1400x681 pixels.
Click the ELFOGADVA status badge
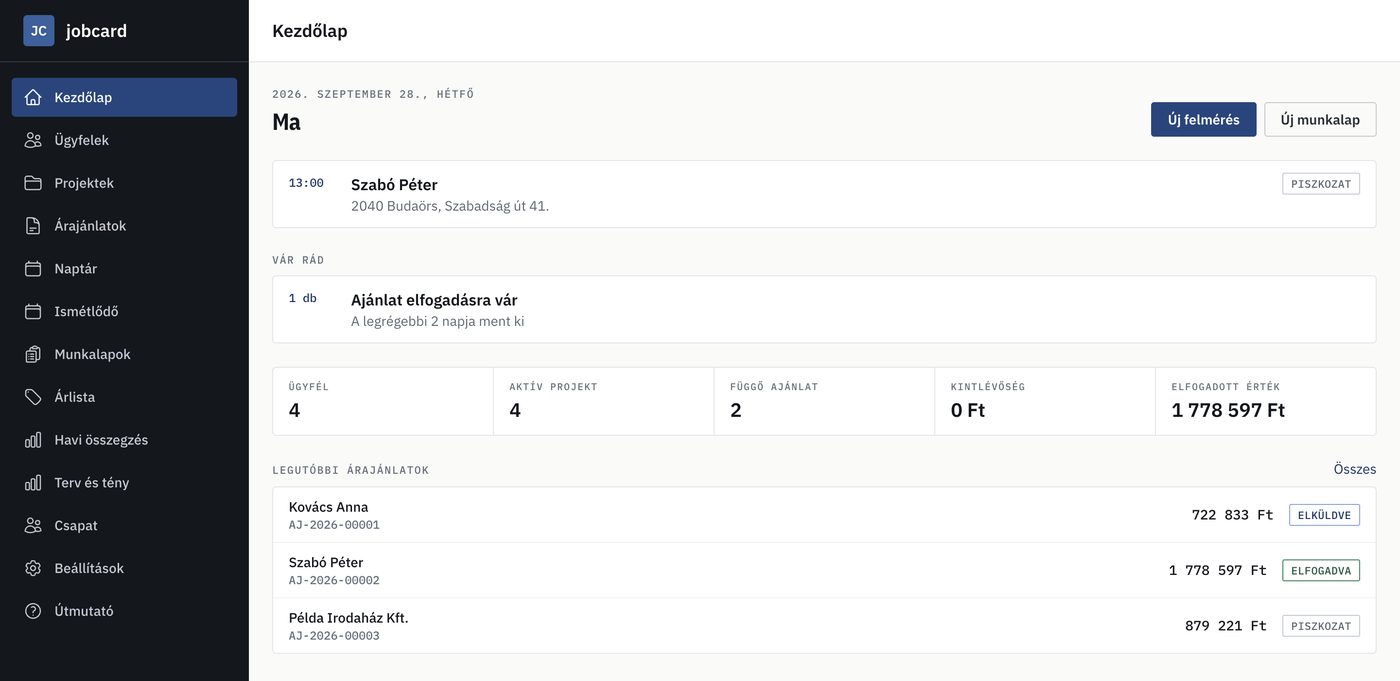point(1321,570)
